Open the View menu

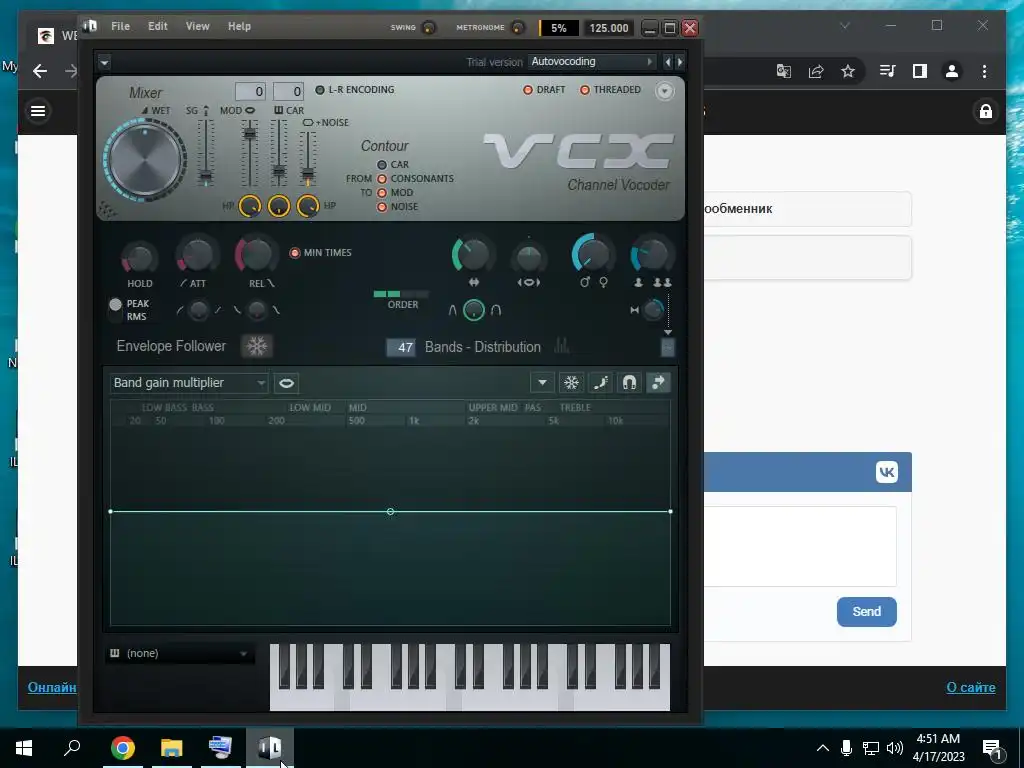197,26
